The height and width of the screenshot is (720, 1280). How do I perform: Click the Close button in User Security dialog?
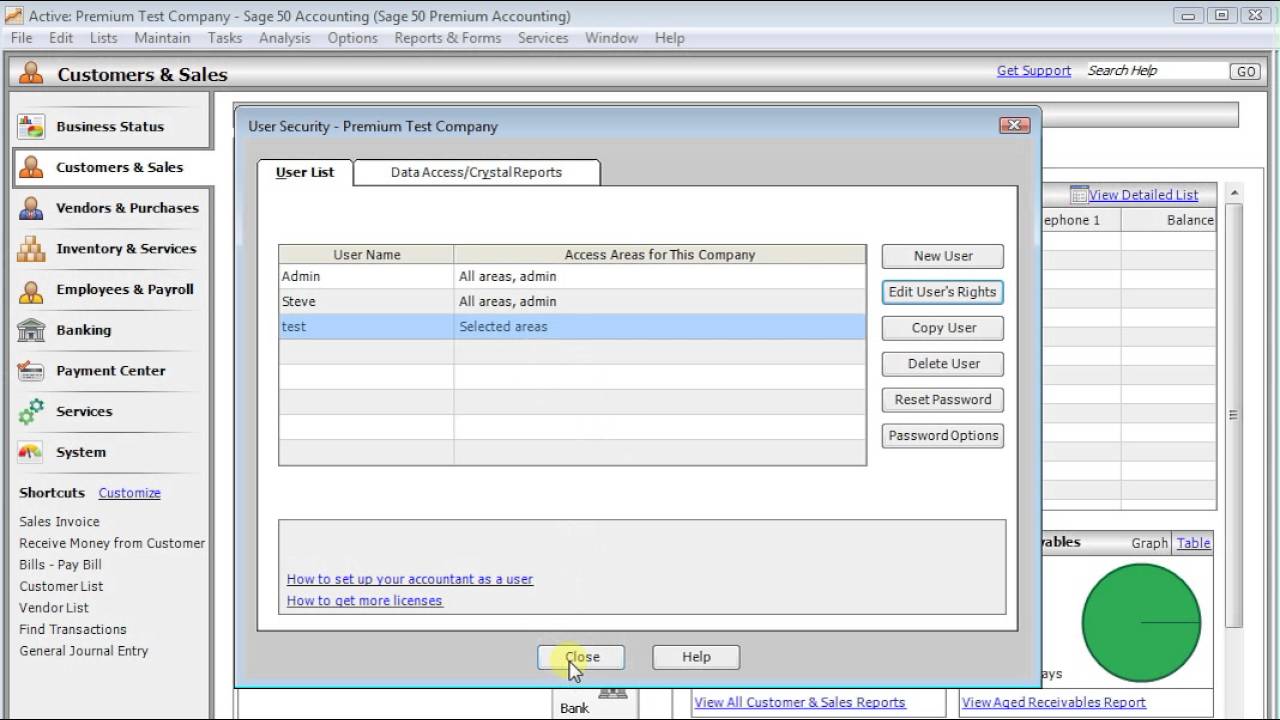tap(581, 657)
